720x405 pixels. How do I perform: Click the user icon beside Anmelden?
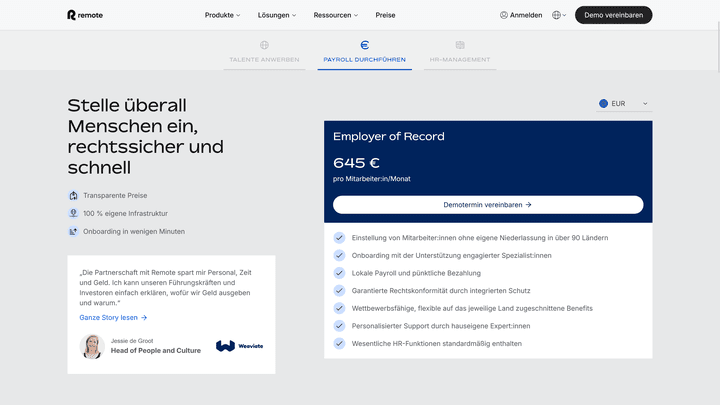pos(504,15)
